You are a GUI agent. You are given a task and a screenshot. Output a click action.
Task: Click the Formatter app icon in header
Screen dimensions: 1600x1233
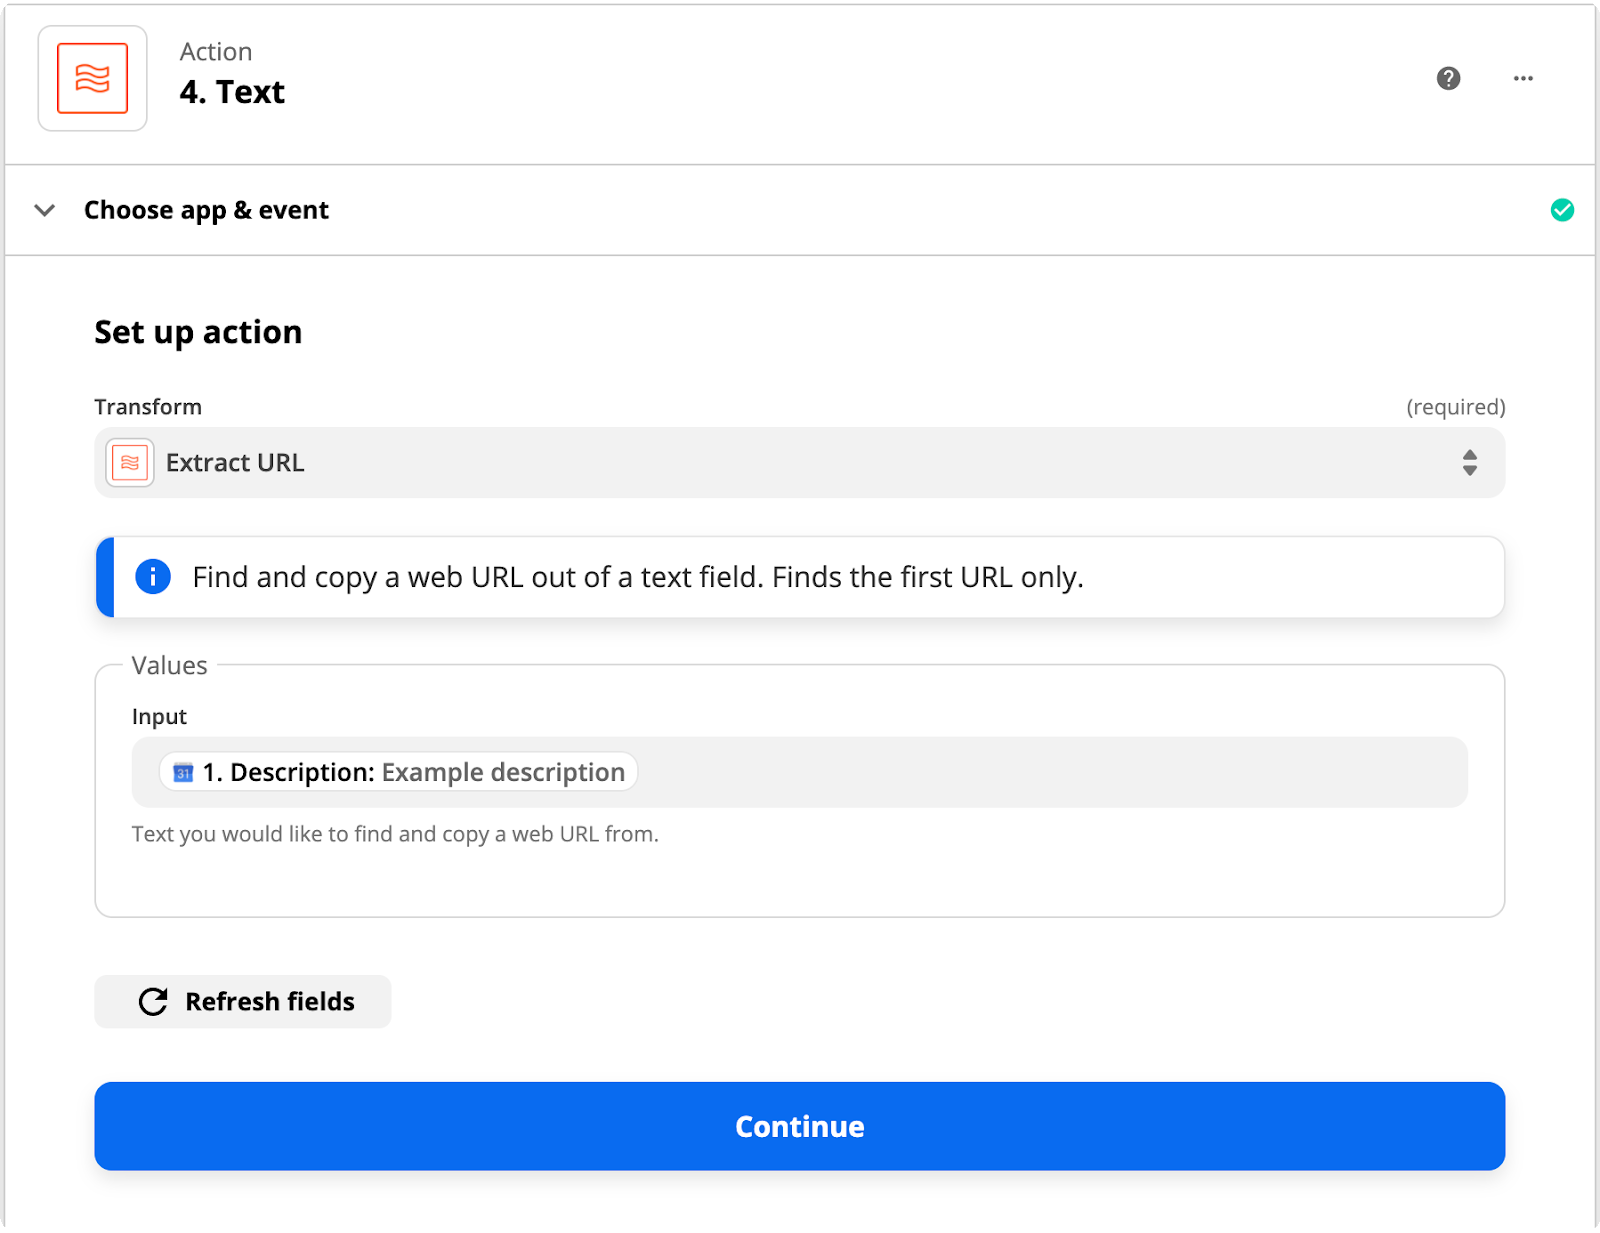click(92, 78)
